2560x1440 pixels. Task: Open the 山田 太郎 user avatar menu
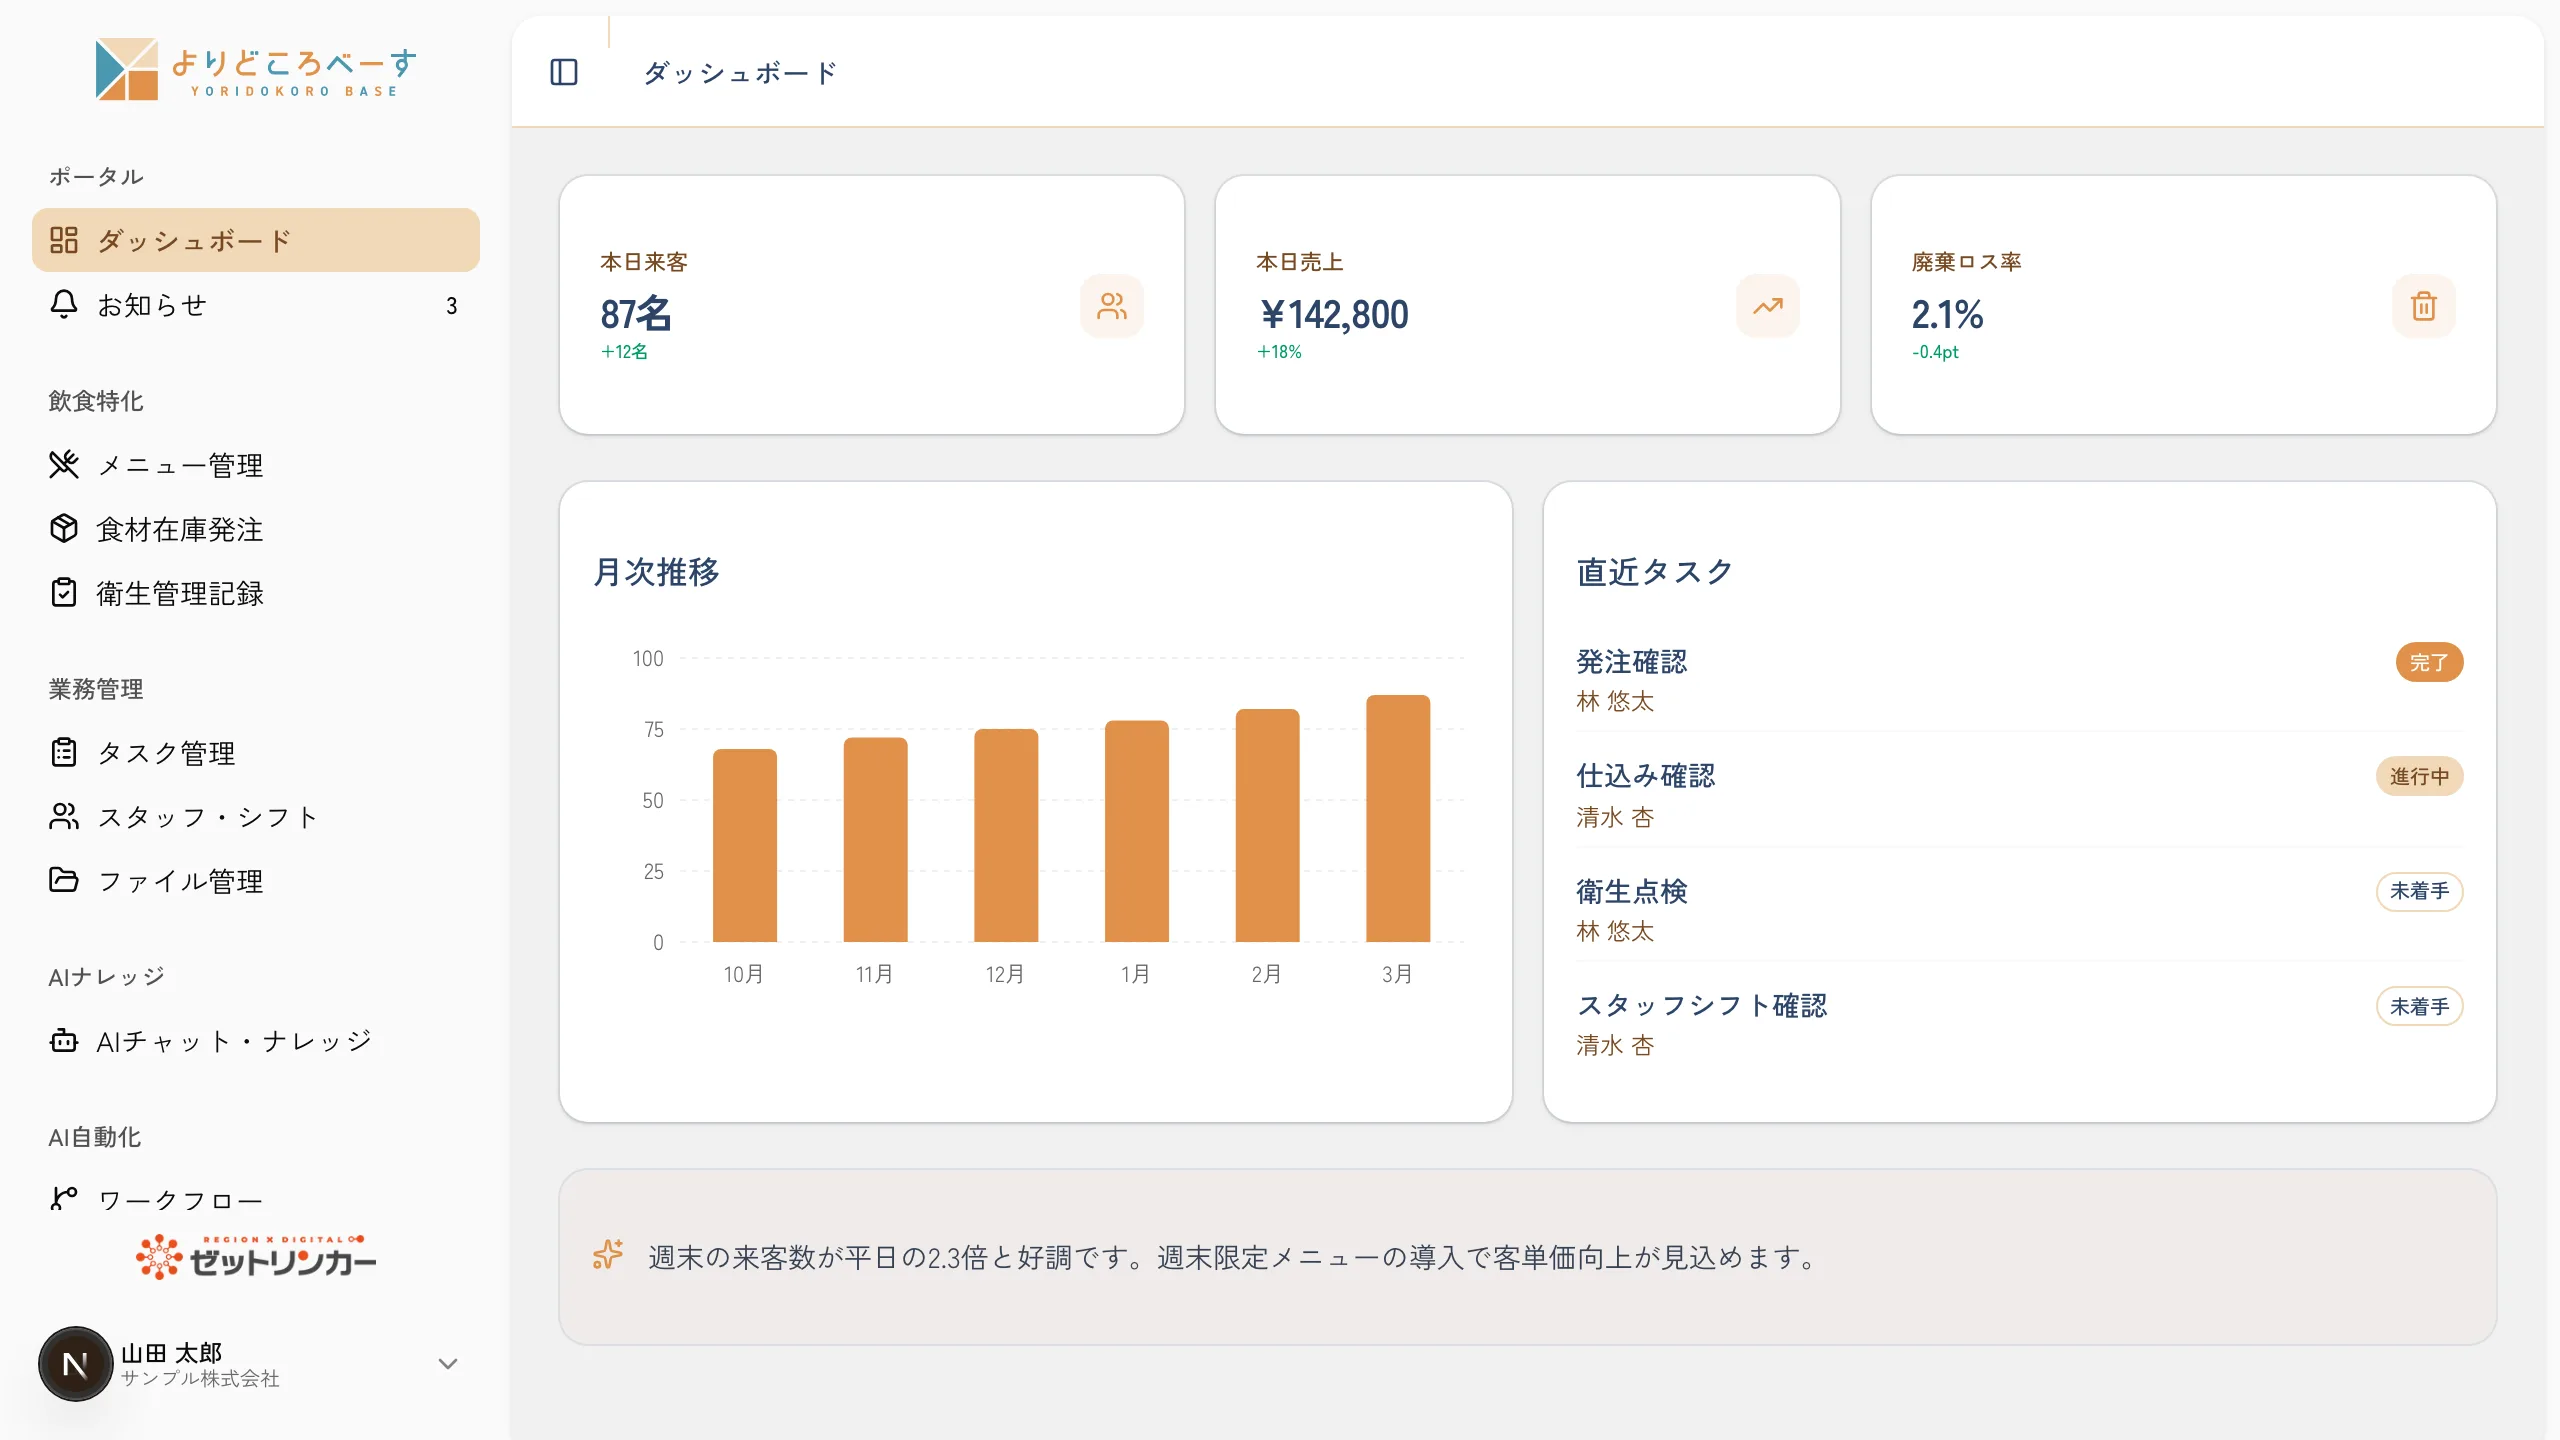click(75, 1364)
